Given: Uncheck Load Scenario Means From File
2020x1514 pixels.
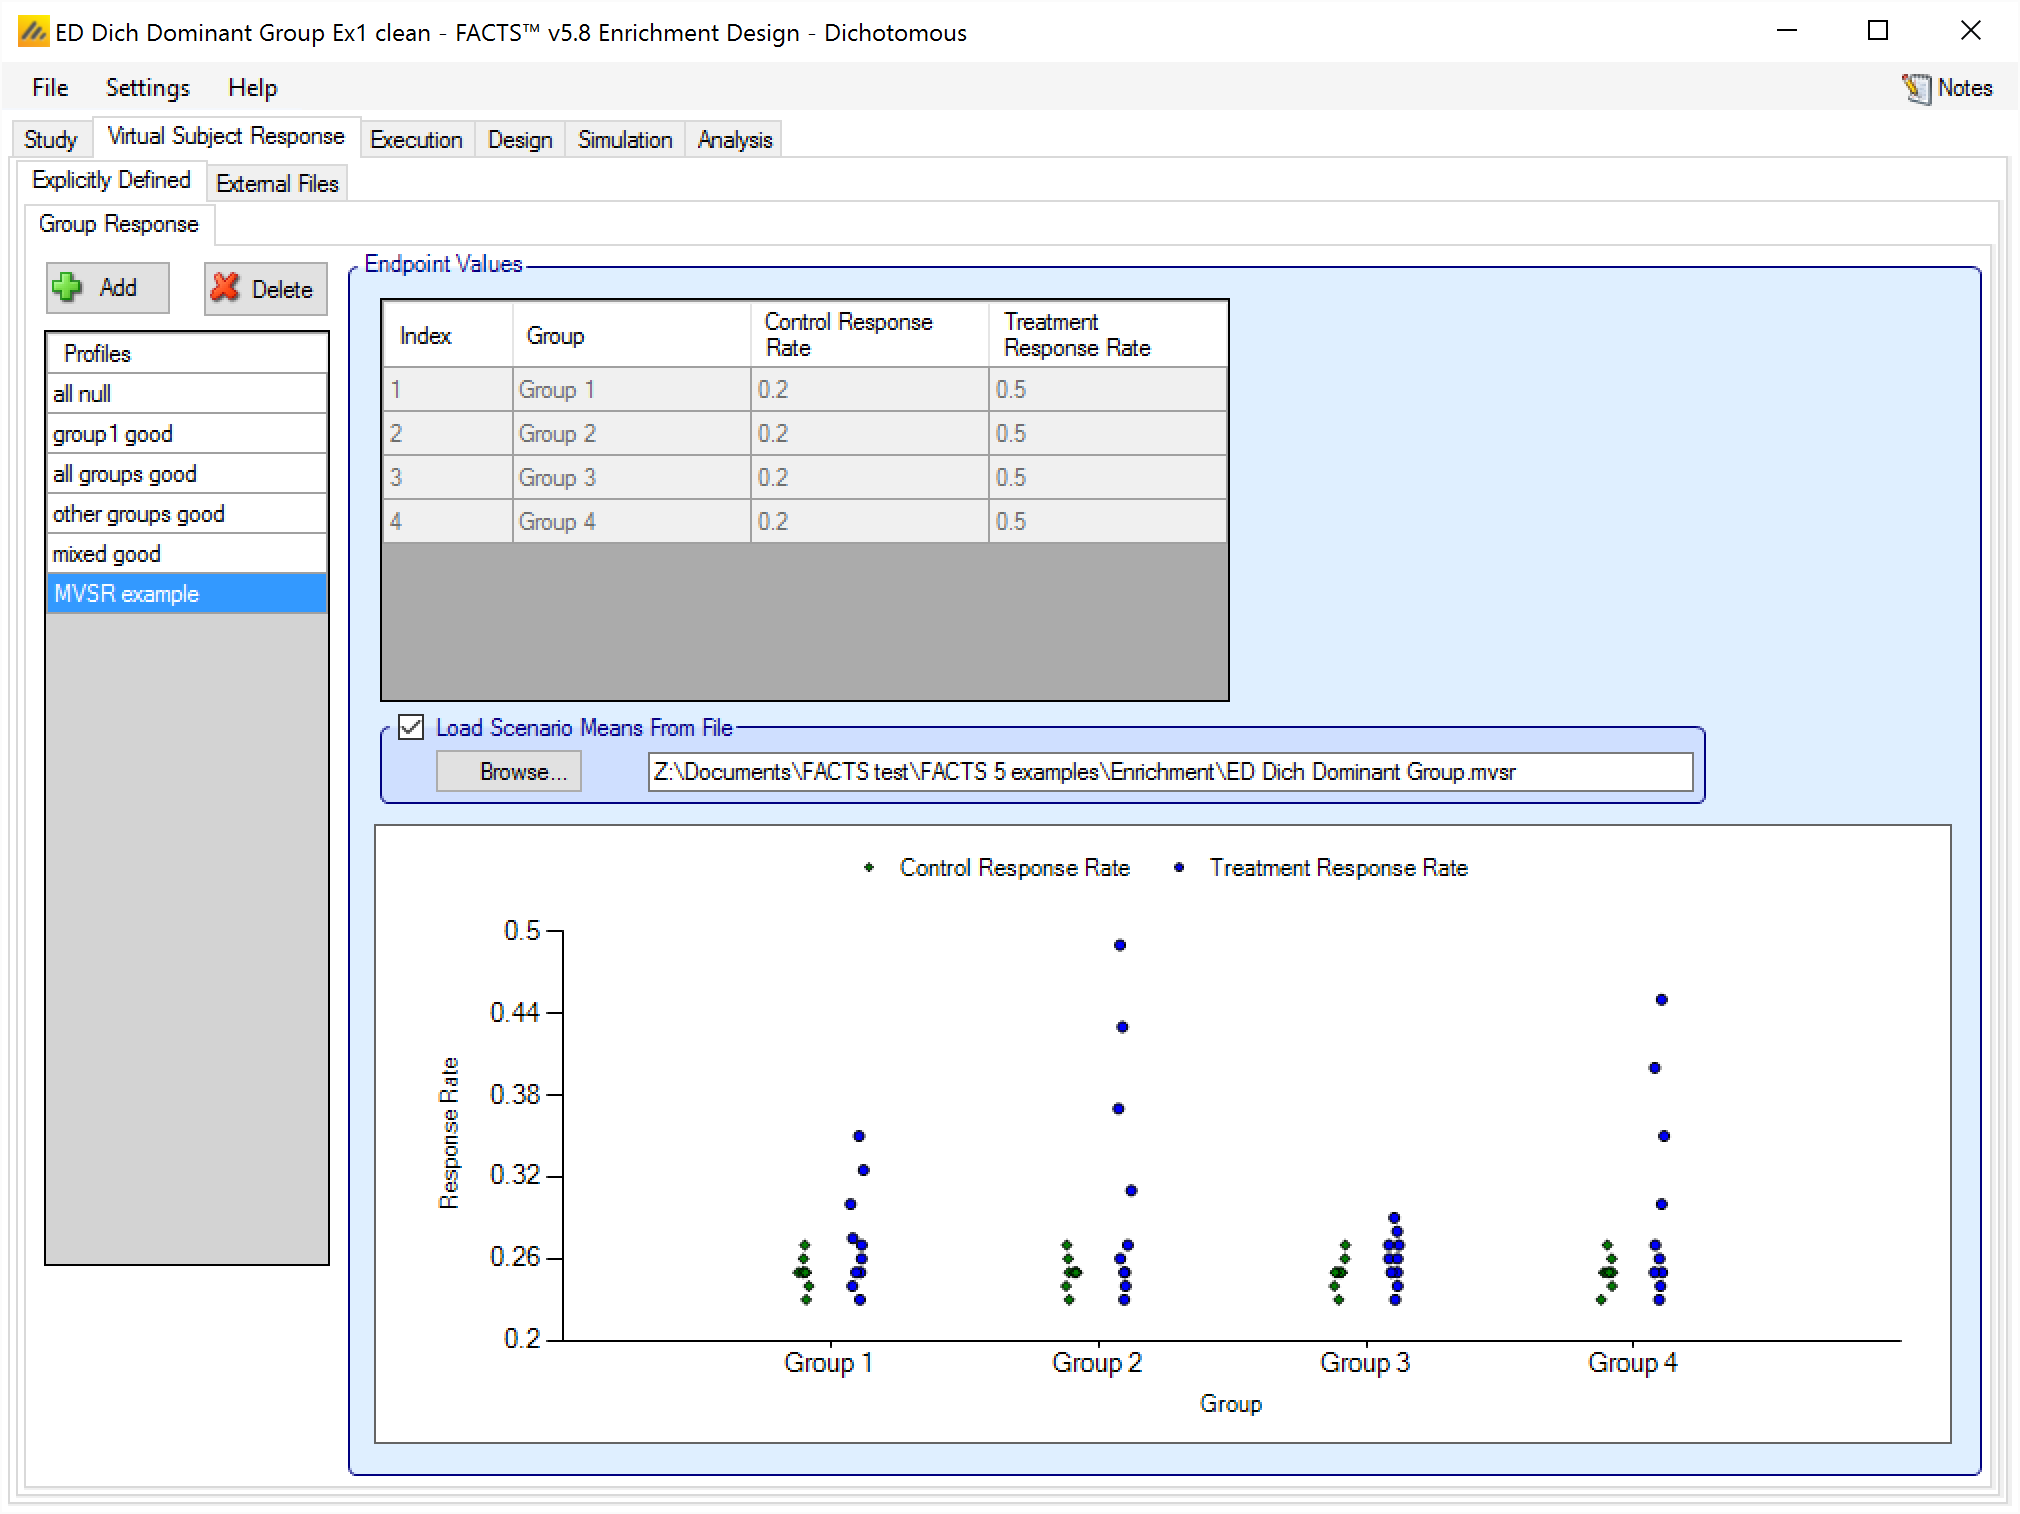Looking at the screenshot, I should tap(411, 727).
